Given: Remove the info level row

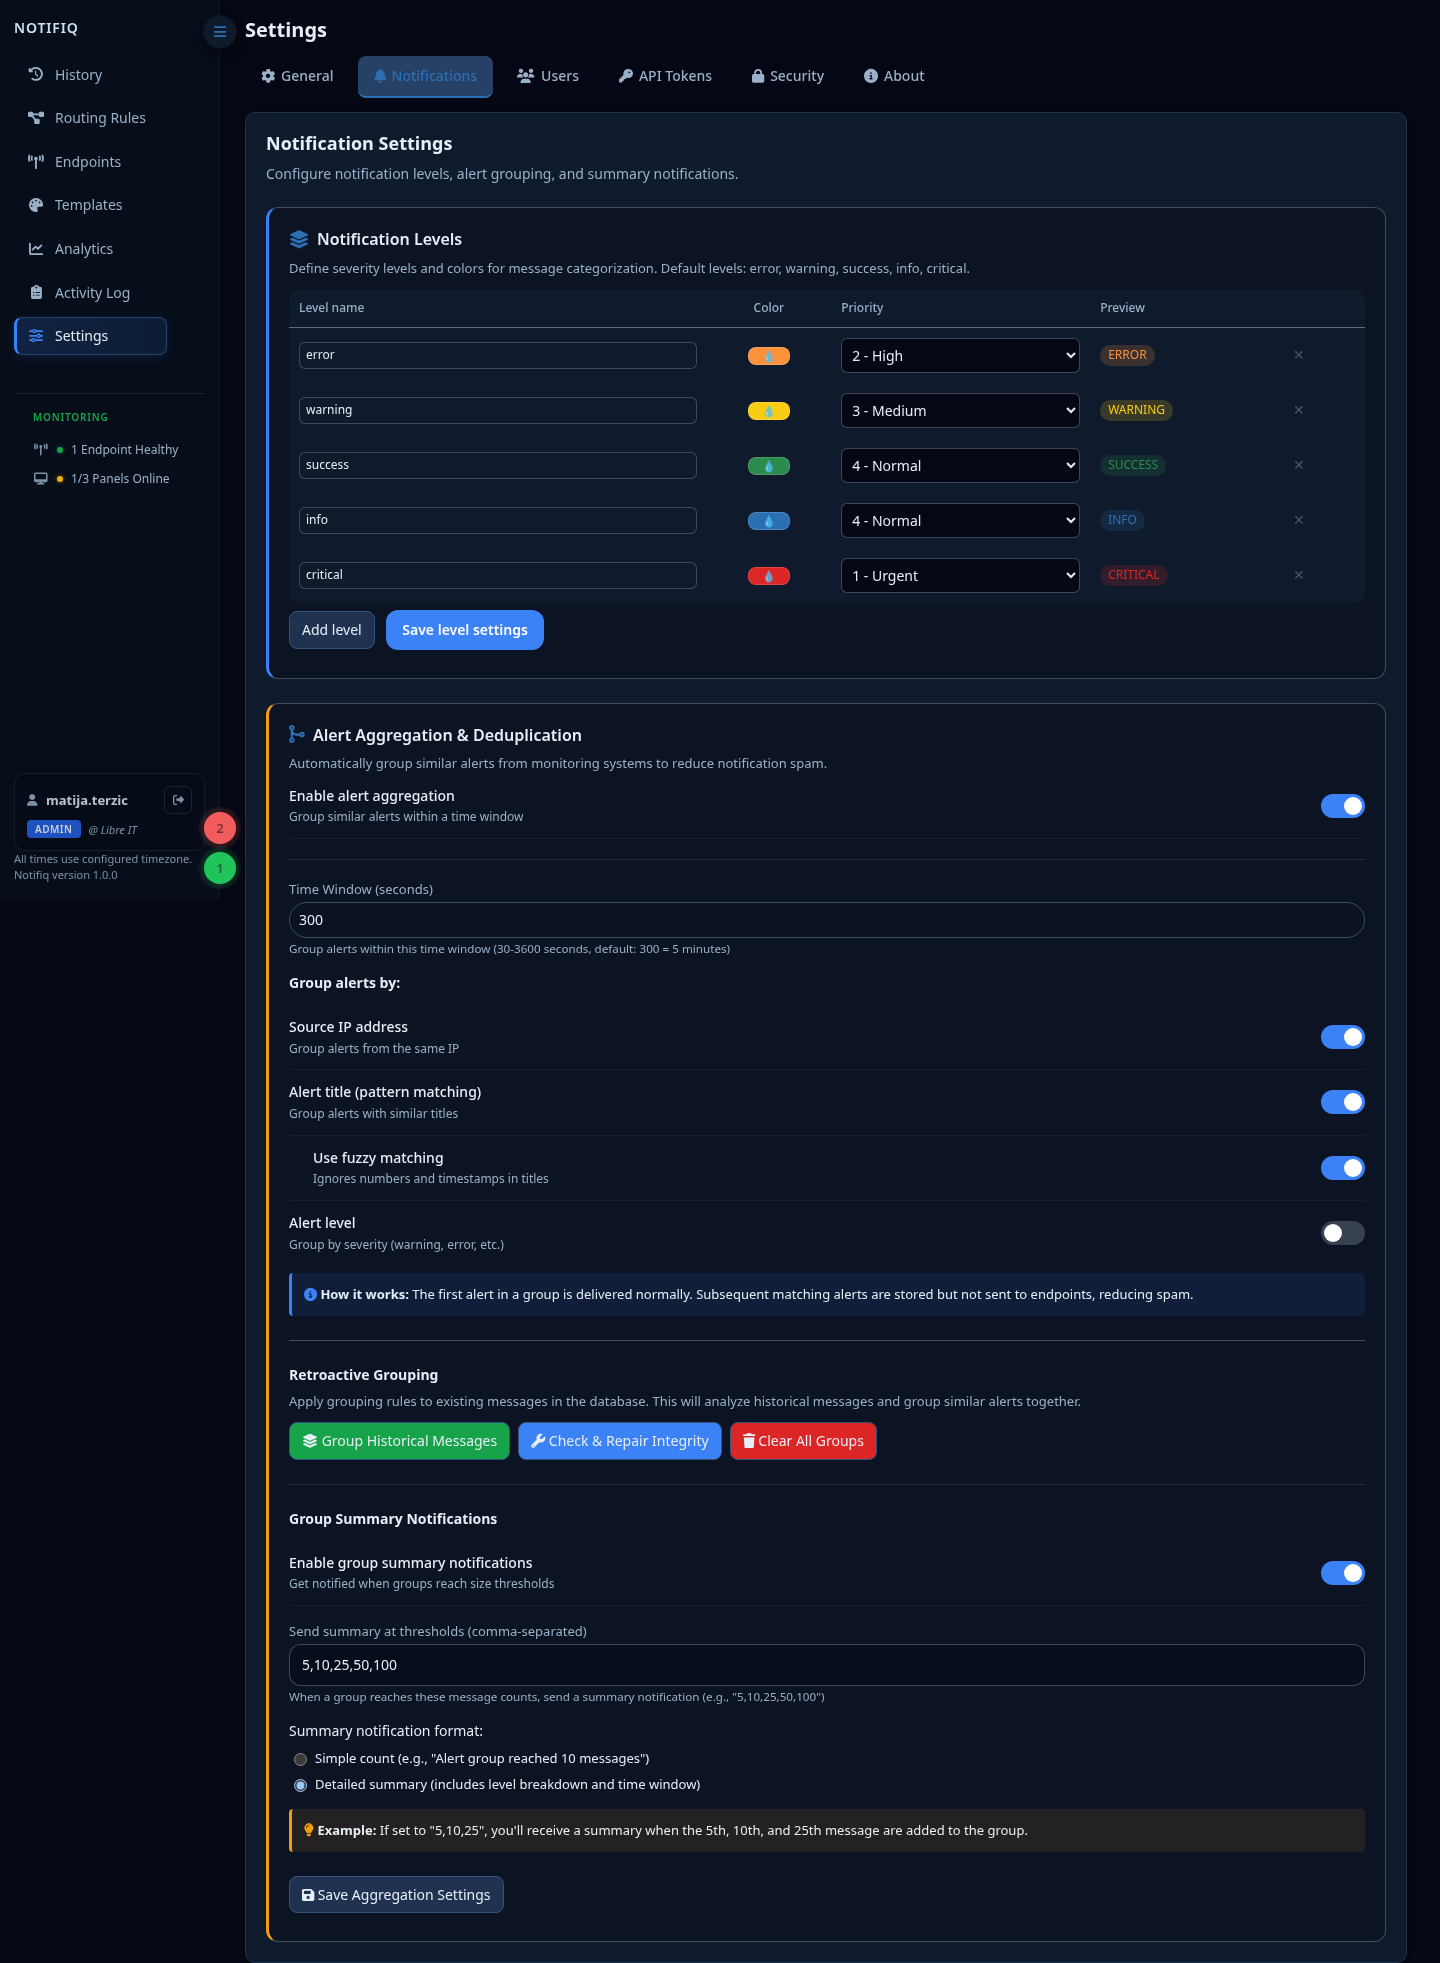Looking at the screenshot, I should click(x=1299, y=520).
